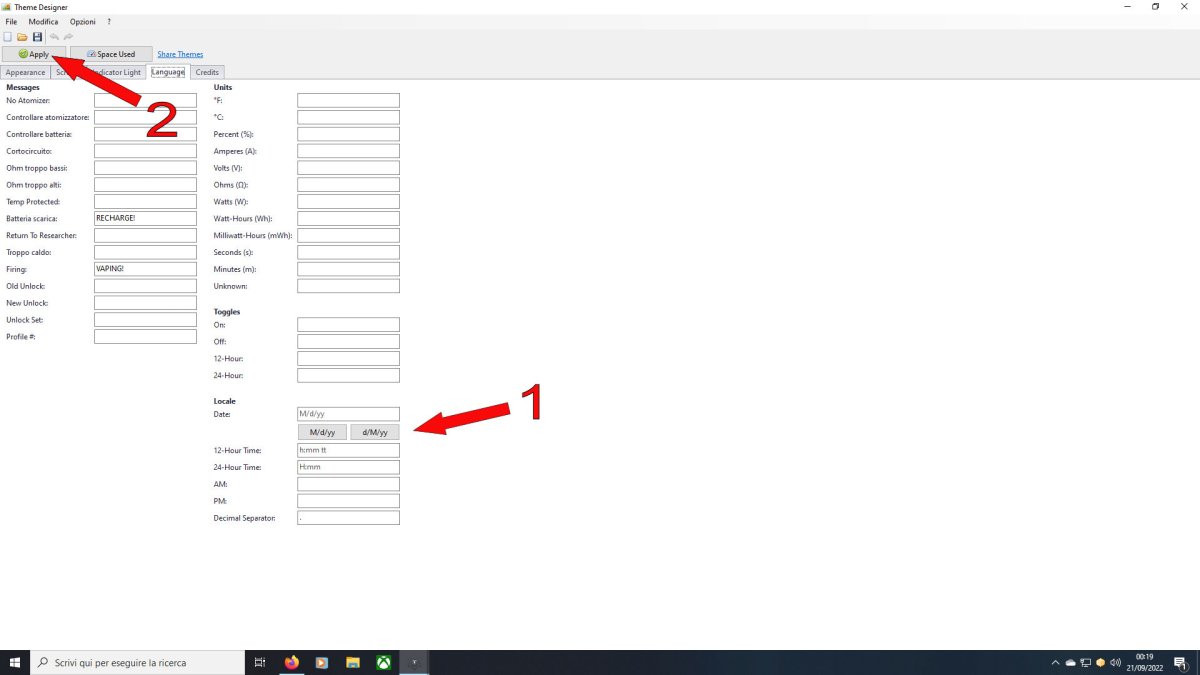Open the Opzioni menu
This screenshot has height=675, width=1200.
coord(83,21)
